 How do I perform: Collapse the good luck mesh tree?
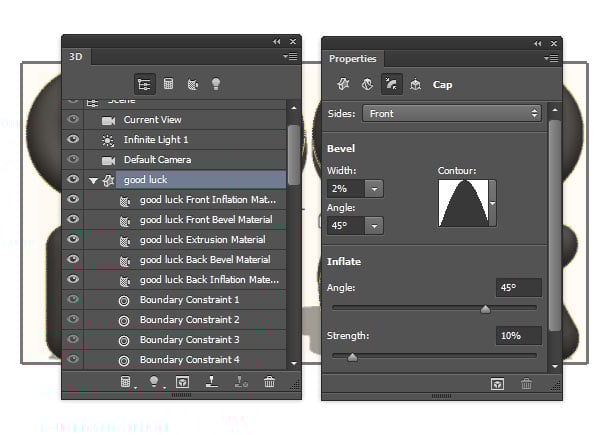click(93, 181)
